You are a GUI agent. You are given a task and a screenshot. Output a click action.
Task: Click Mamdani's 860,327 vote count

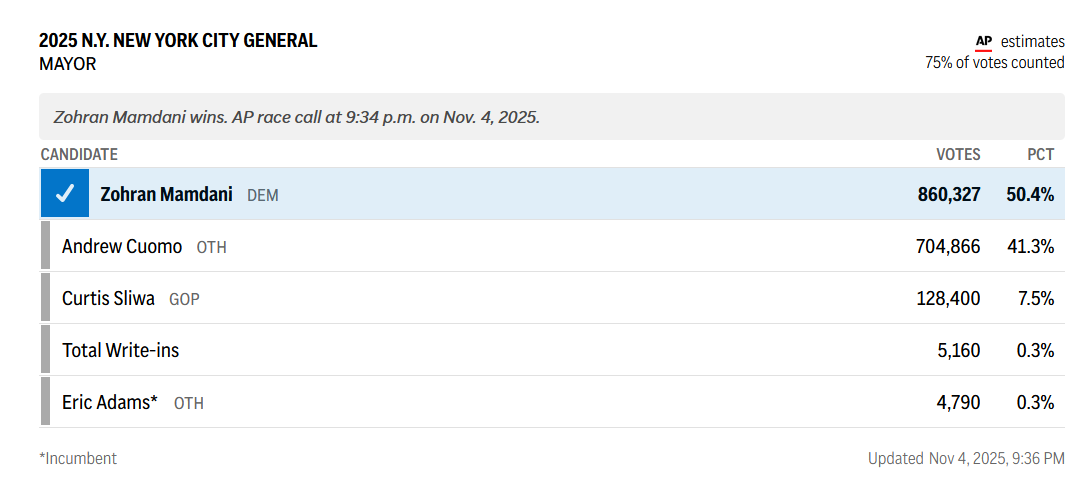949,194
